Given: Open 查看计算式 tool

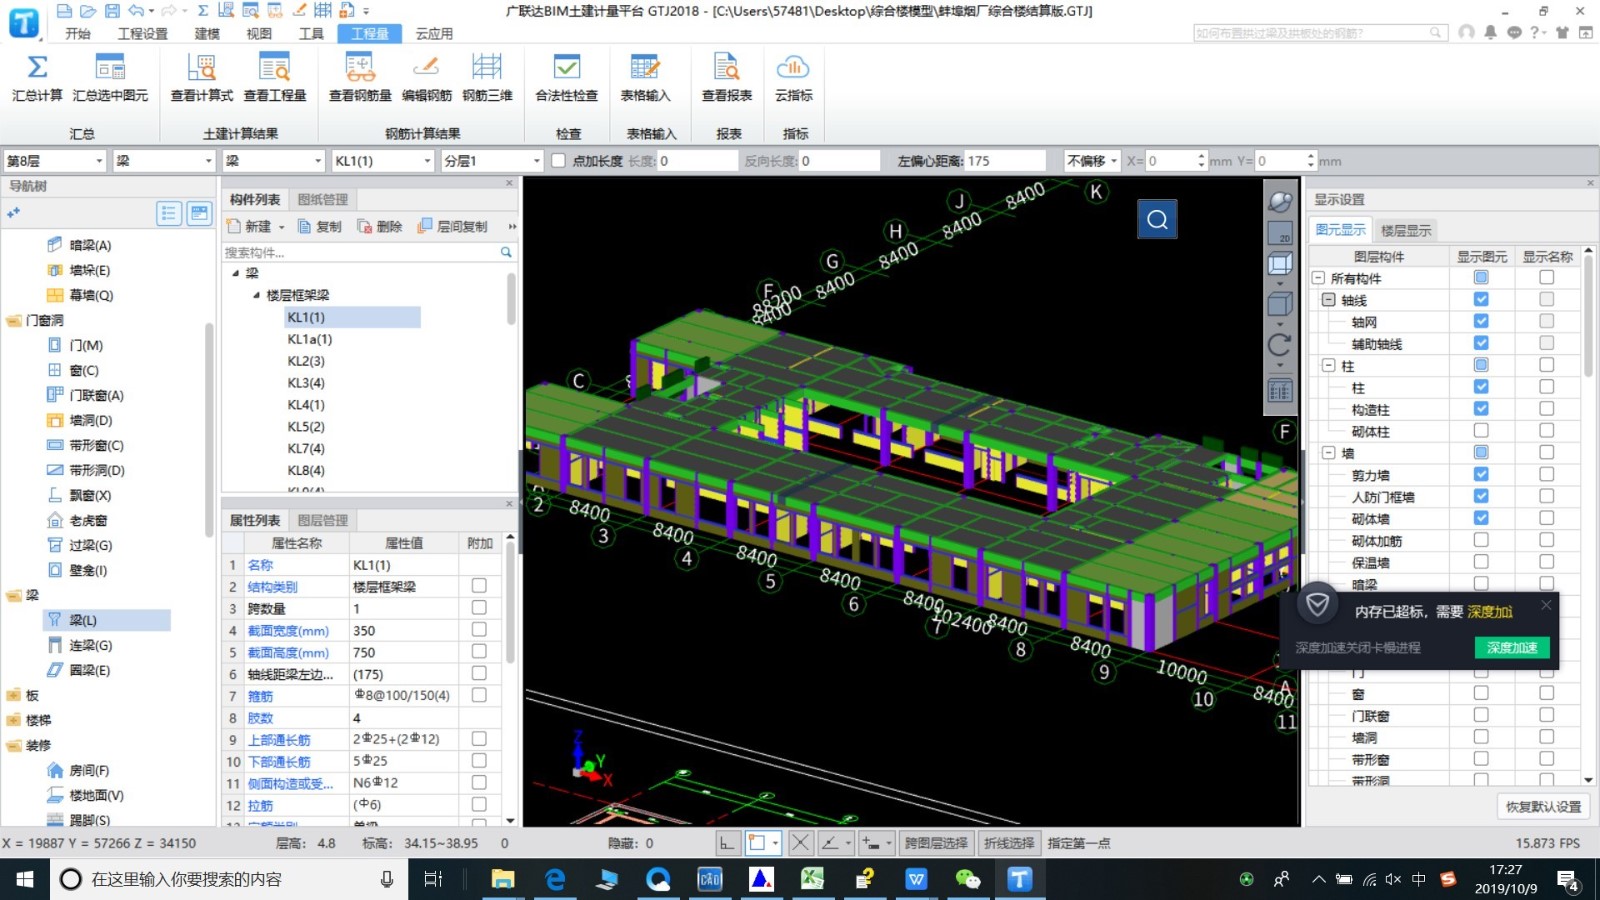Looking at the screenshot, I should (x=201, y=78).
